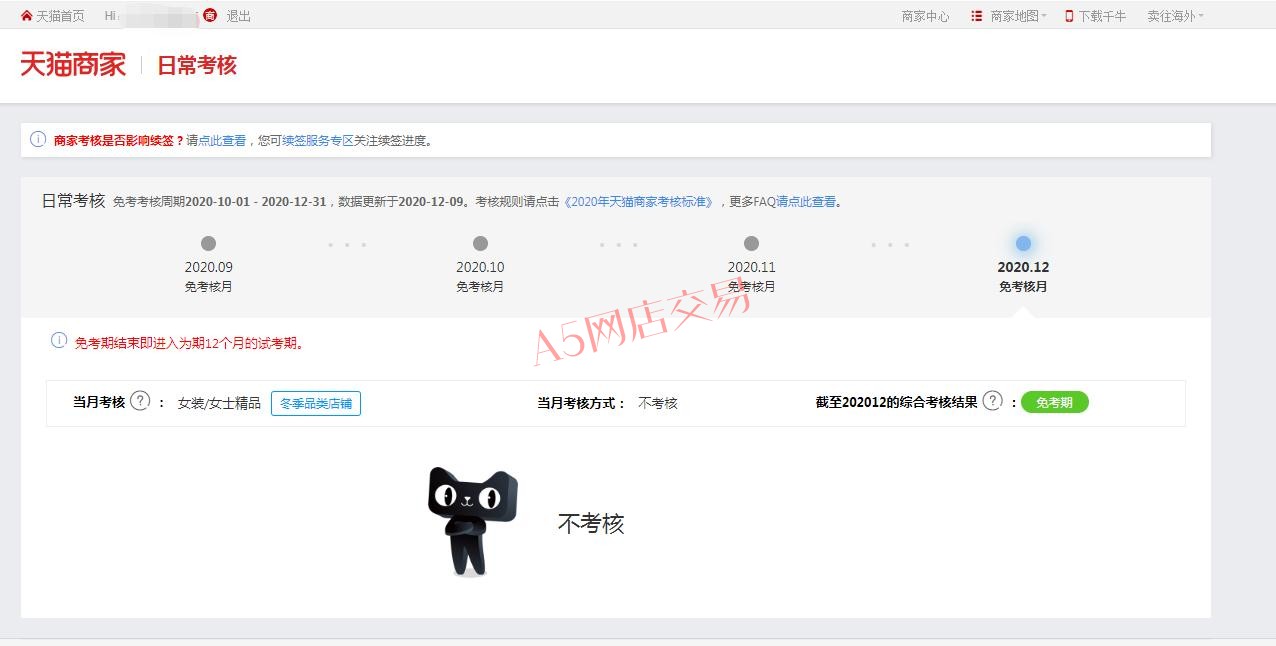Click the red phone icon beside 下载千牛
This screenshot has height=646, width=1276.
(1069, 16)
